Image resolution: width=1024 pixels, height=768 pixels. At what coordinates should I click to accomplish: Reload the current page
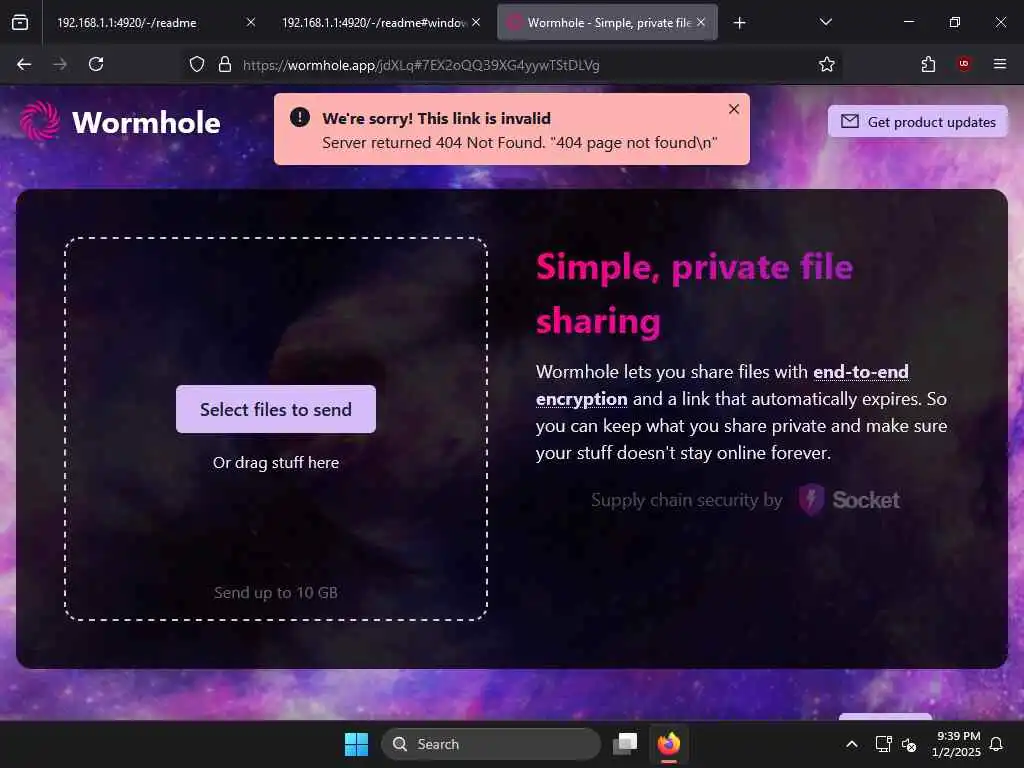pyautogui.click(x=96, y=64)
